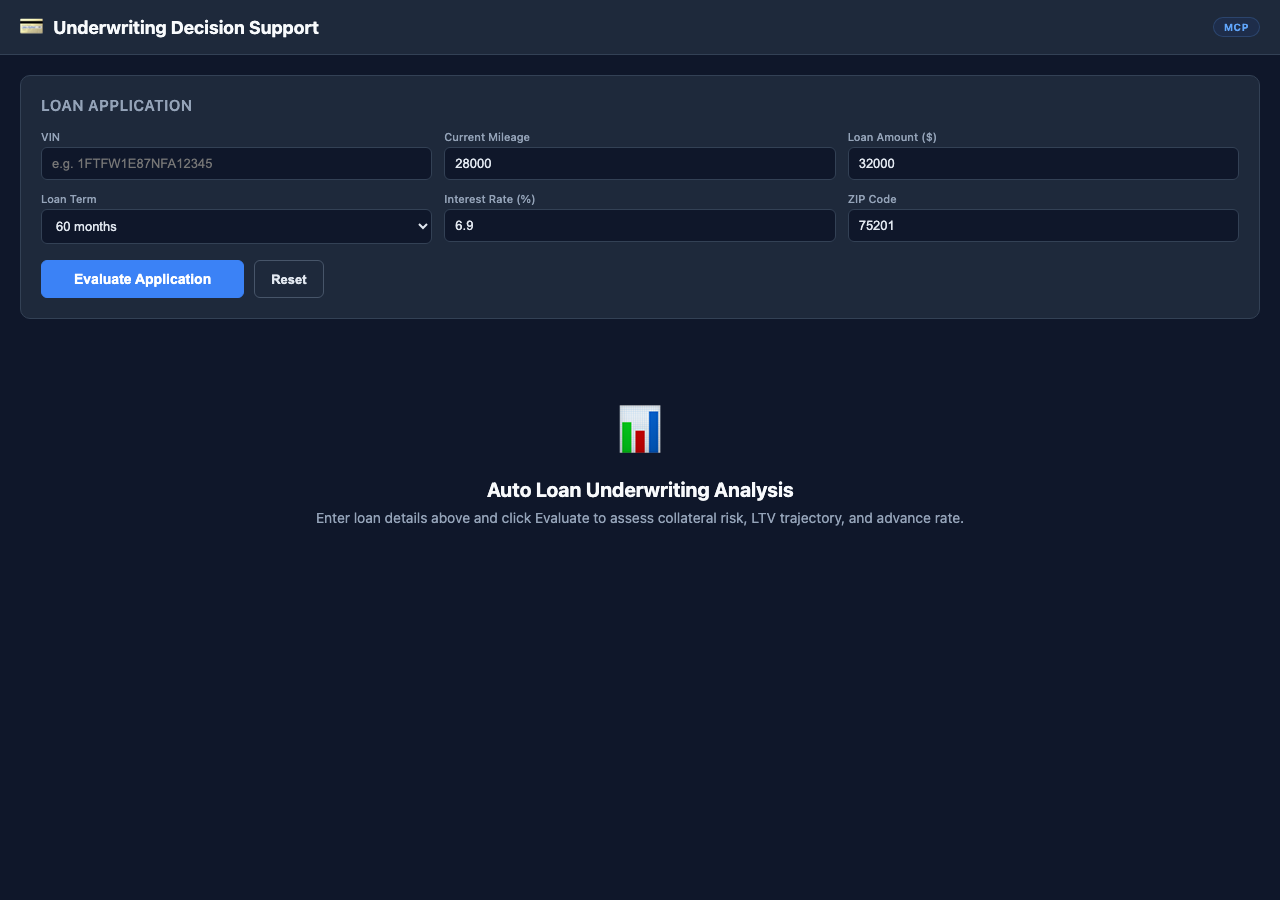Click inside the VIN input field
This screenshot has height=900, width=1280.
click(x=236, y=163)
